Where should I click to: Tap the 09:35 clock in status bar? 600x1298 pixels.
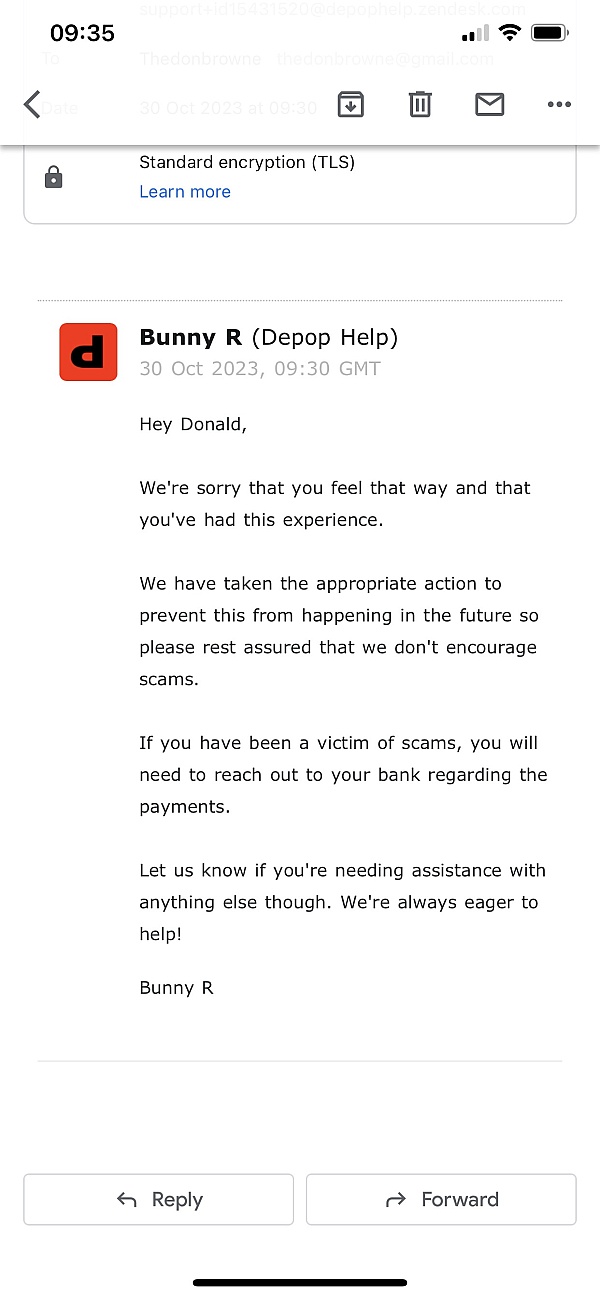[82, 33]
